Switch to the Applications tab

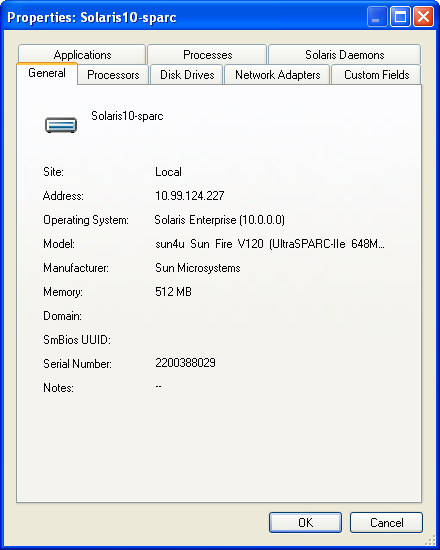(x=82, y=54)
